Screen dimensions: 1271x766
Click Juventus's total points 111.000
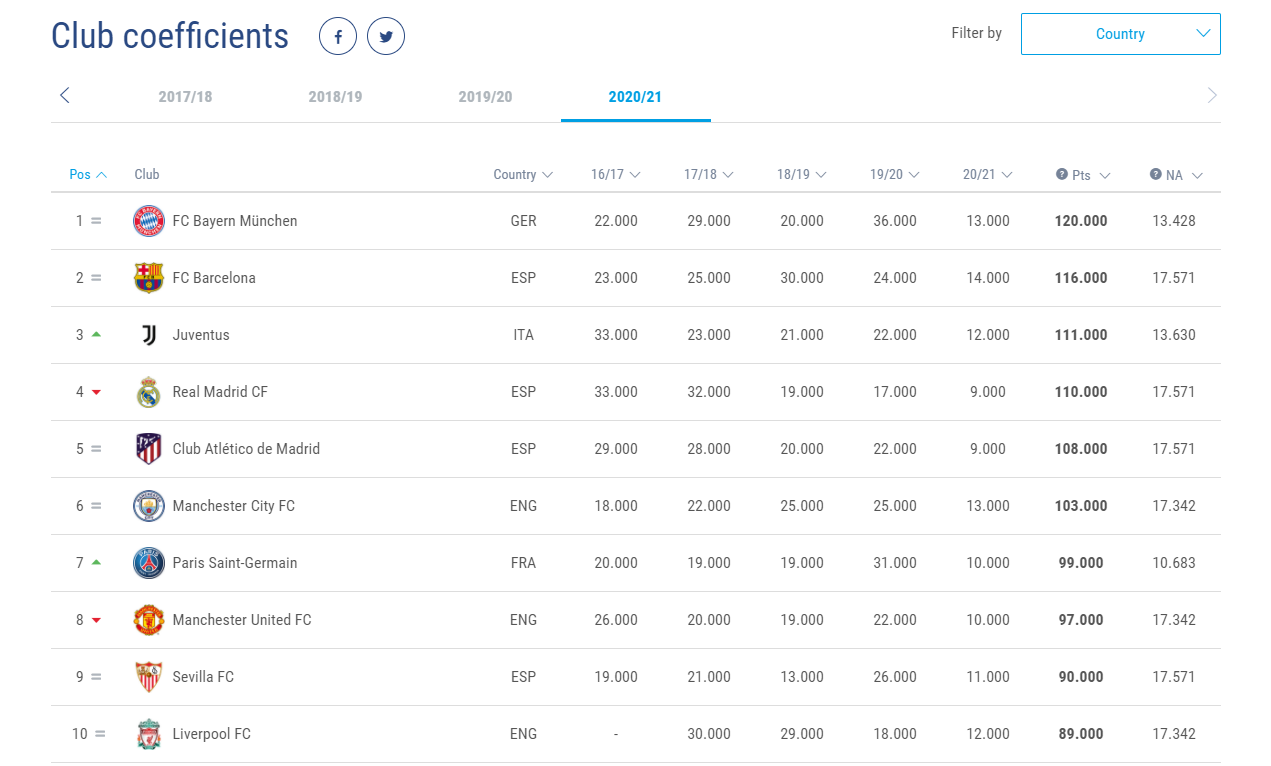tap(1081, 335)
